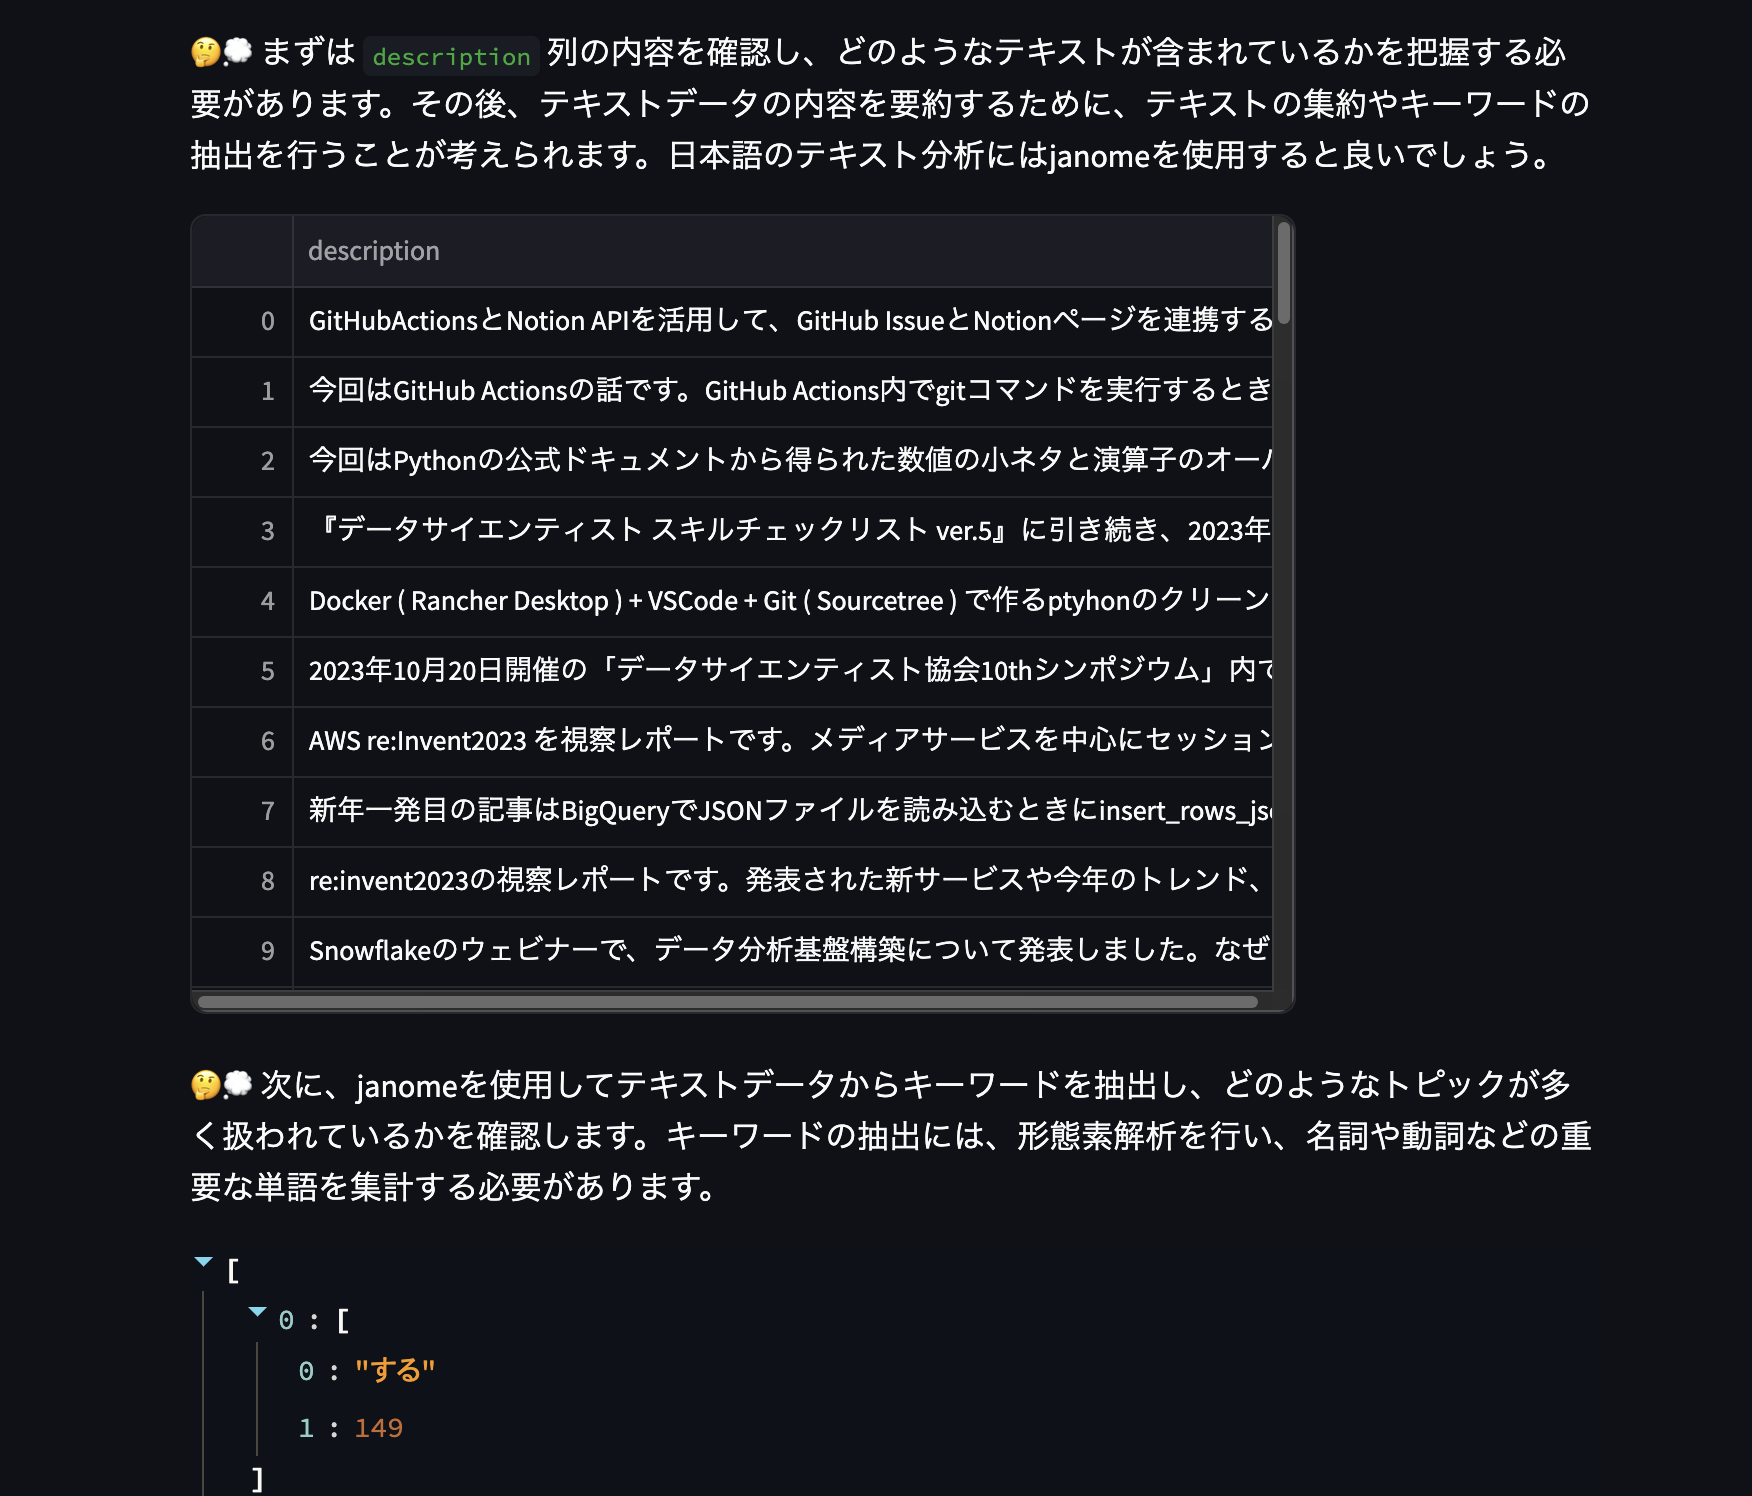Click the table's horizontal scrollbar

tap(727, 1002)
